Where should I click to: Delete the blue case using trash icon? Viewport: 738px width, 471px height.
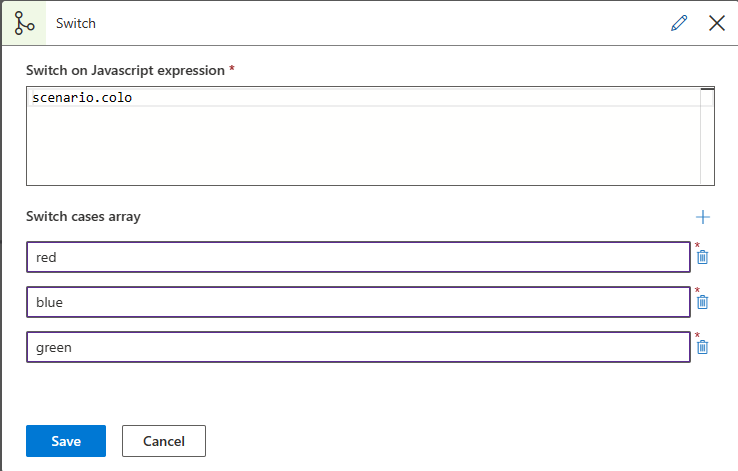pyautogui.click(x=703, y=302)
